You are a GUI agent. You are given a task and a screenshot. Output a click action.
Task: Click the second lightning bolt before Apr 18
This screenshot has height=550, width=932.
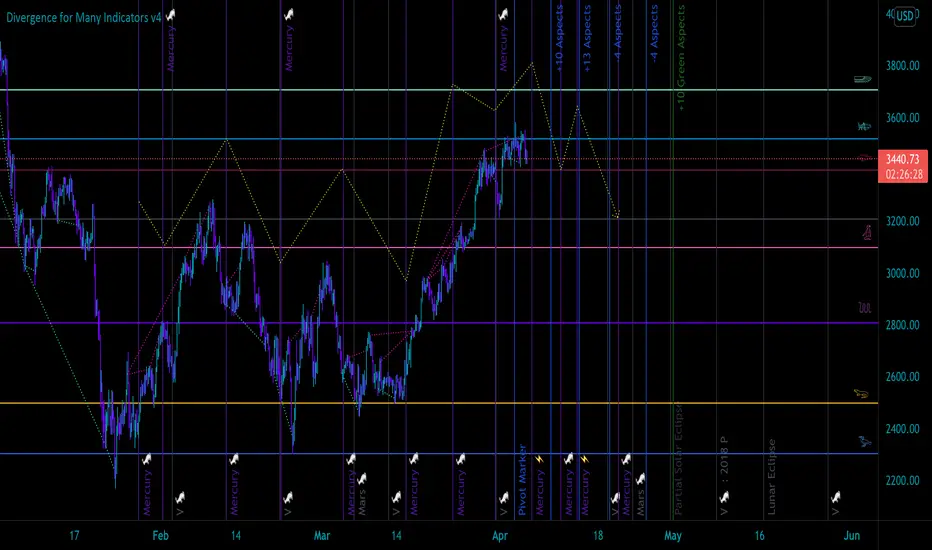pyautogui.click(x=585, y=459)
